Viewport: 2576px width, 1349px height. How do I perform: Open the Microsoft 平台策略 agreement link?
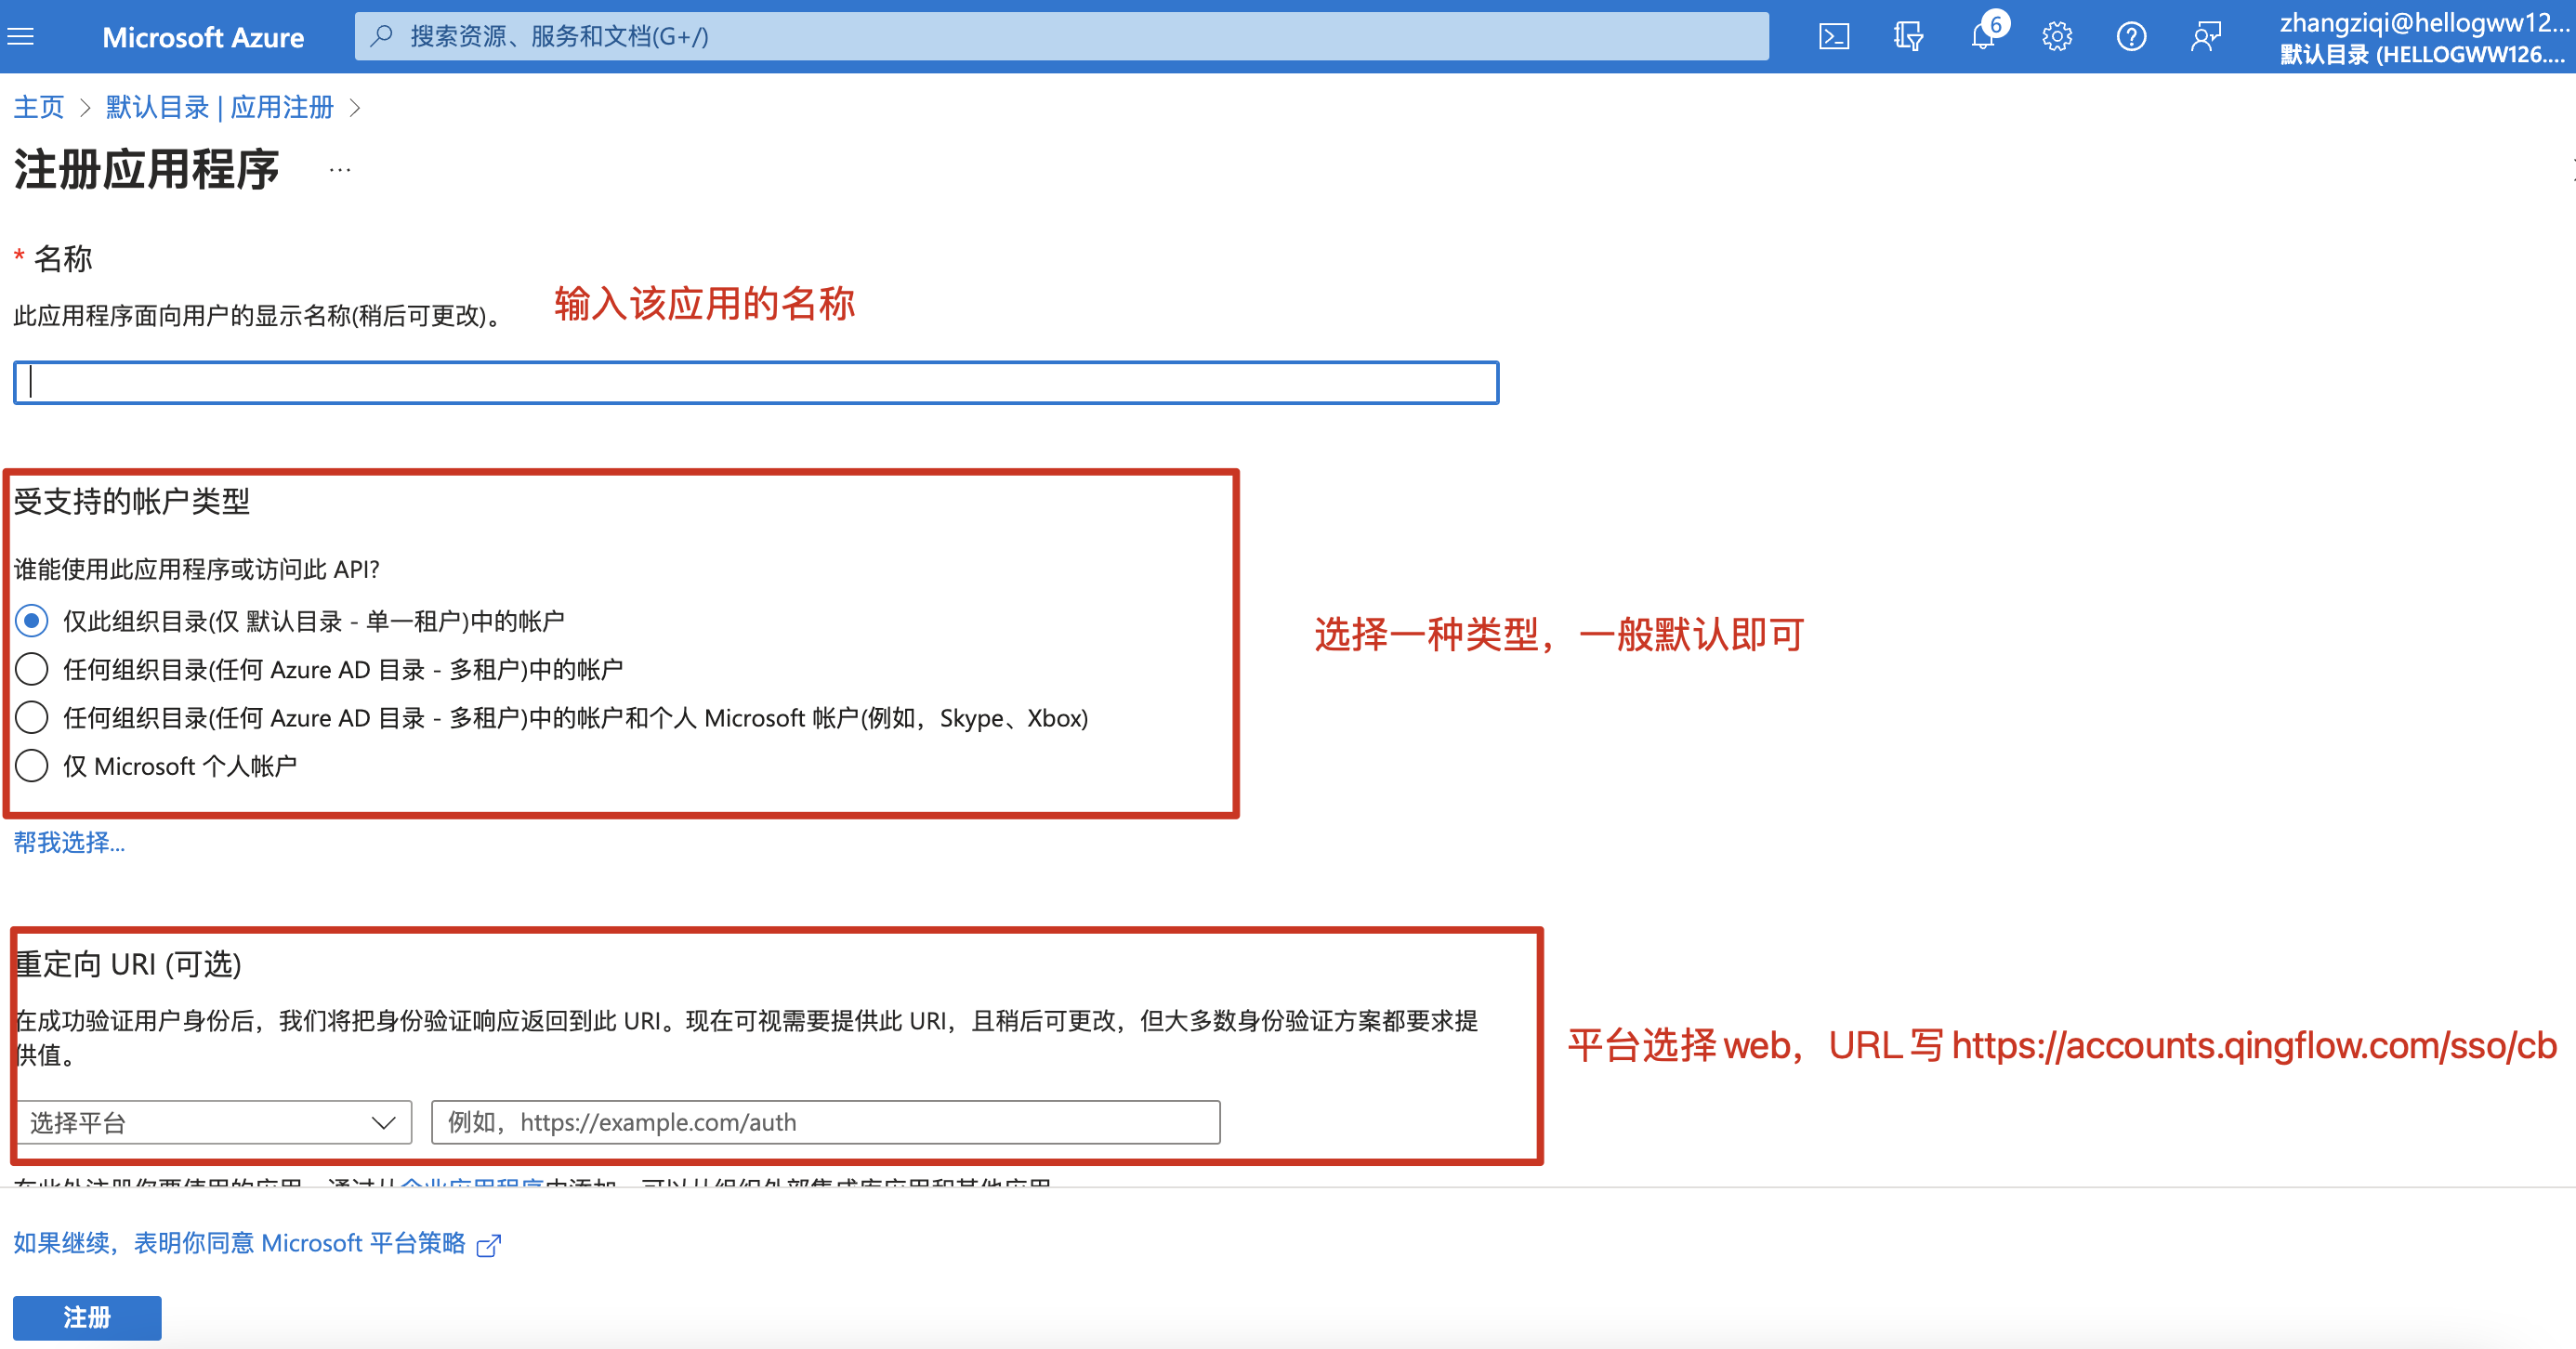(x=240, y=1243)
